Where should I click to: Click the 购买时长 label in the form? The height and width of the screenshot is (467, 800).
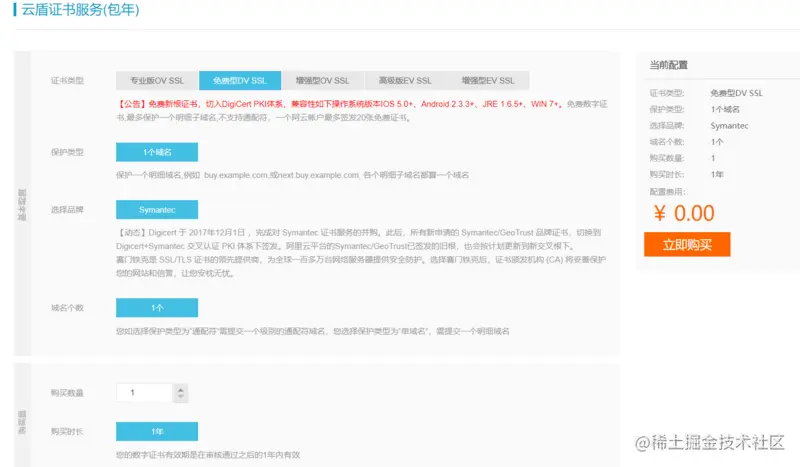pyautogui.click(x=67, y=431)
